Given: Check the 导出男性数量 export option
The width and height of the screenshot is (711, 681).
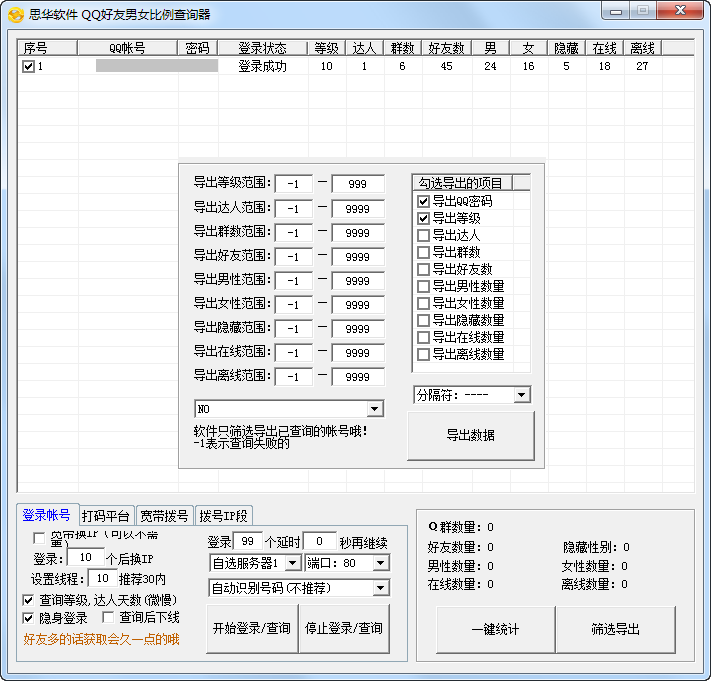Looking at the screenshot, I should [x=423, y=286].
